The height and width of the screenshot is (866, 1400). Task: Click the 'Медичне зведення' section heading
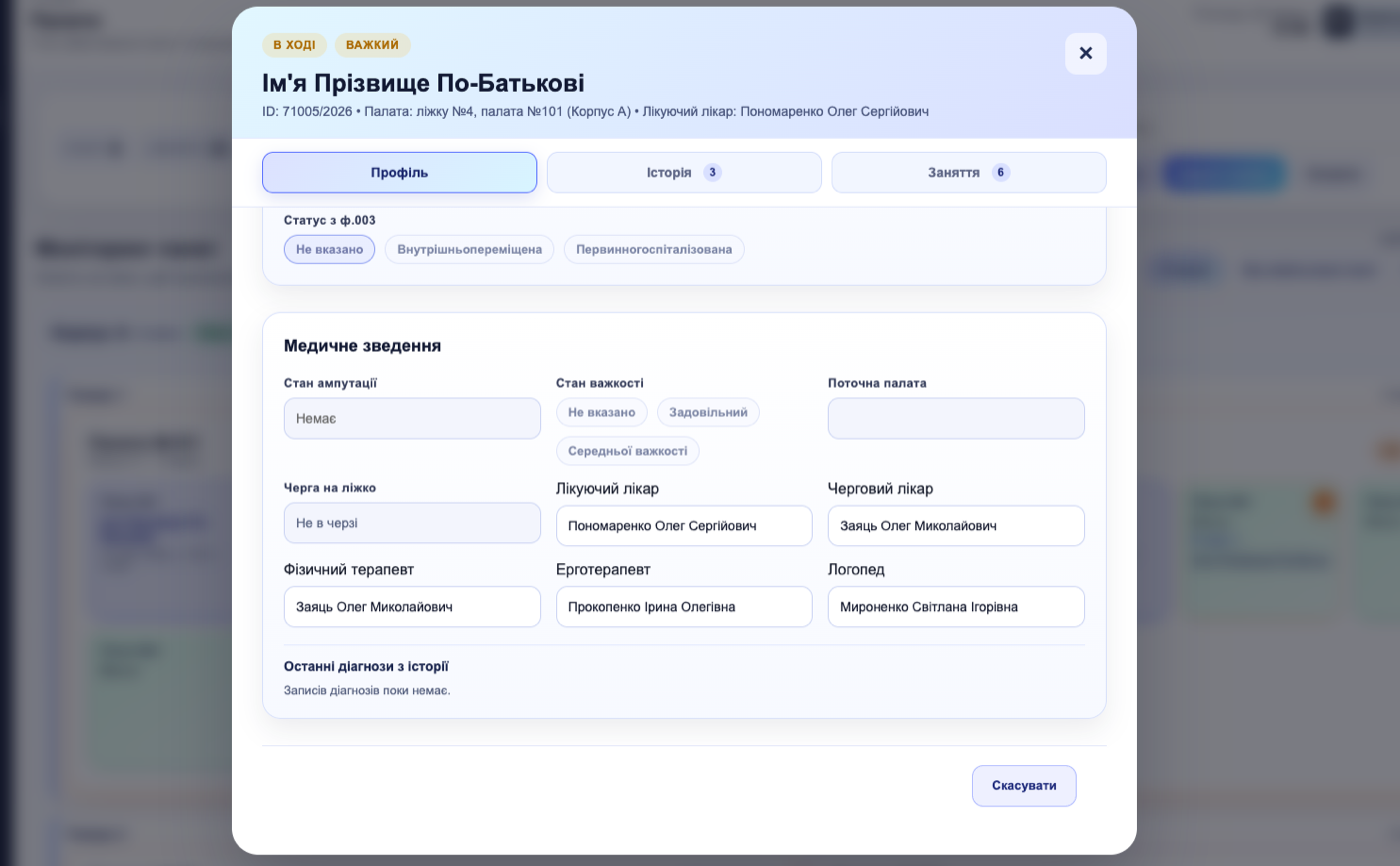(362, 346)
